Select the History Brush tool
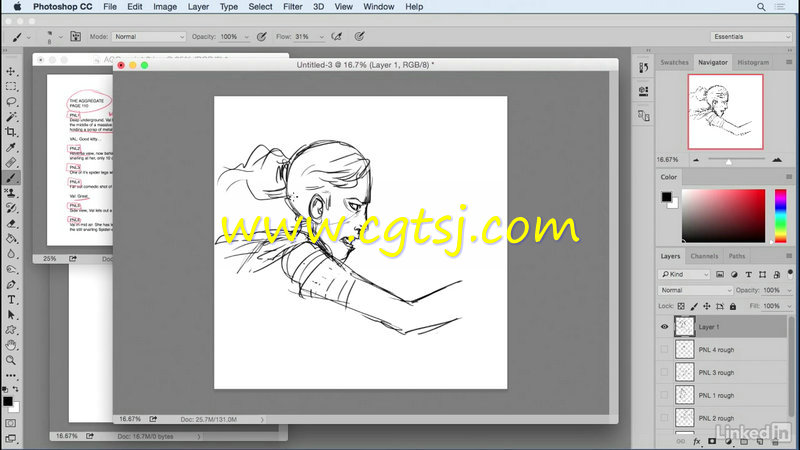Image resolution: width=800 pixels, height=450 pixels. [11, 208]
